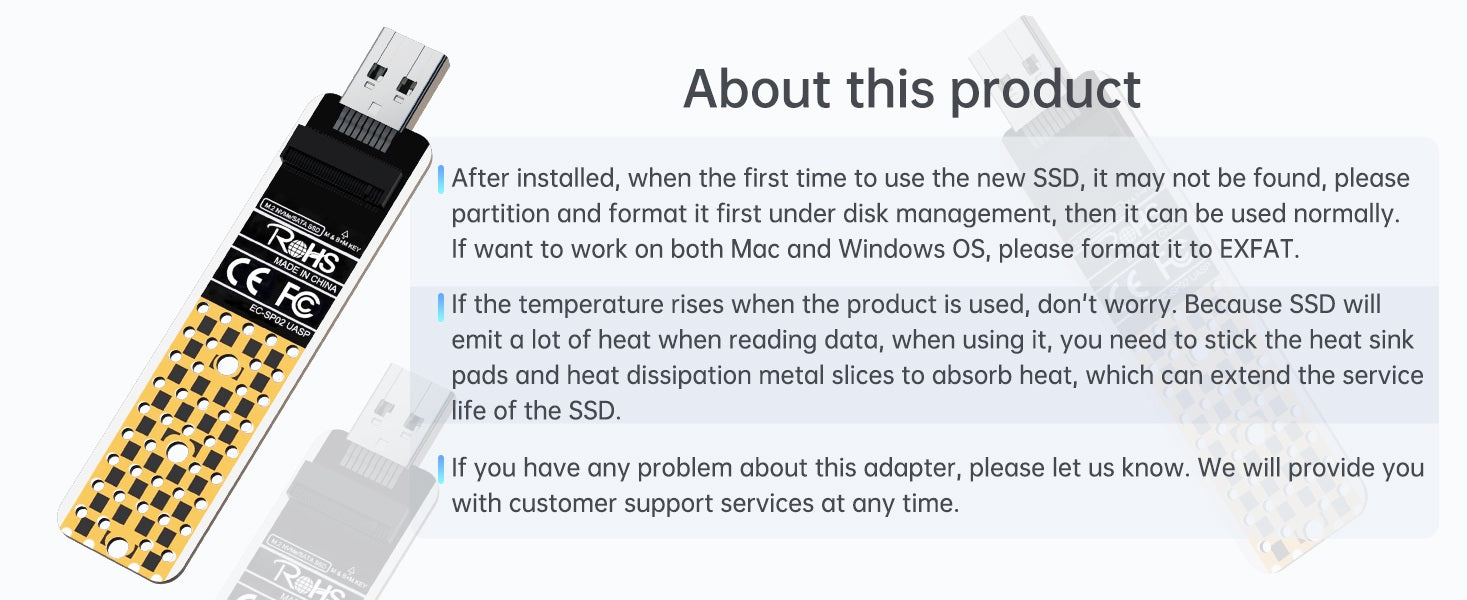The image size is (1467, 600).
Task: Click the 'M.2 NVMe/SATA SSD' label
Action: click(x=290, y=216)
